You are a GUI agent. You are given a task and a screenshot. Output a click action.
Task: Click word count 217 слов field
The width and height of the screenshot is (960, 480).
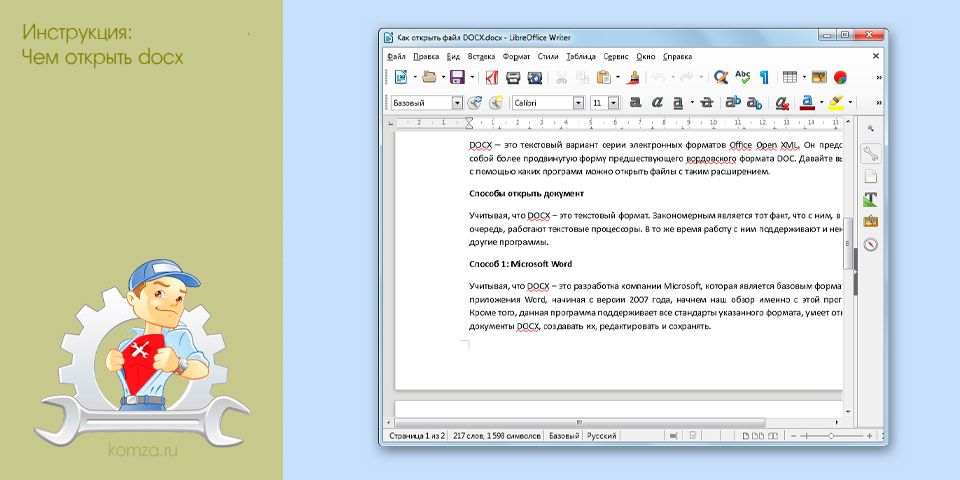click(x=496, y=436)
